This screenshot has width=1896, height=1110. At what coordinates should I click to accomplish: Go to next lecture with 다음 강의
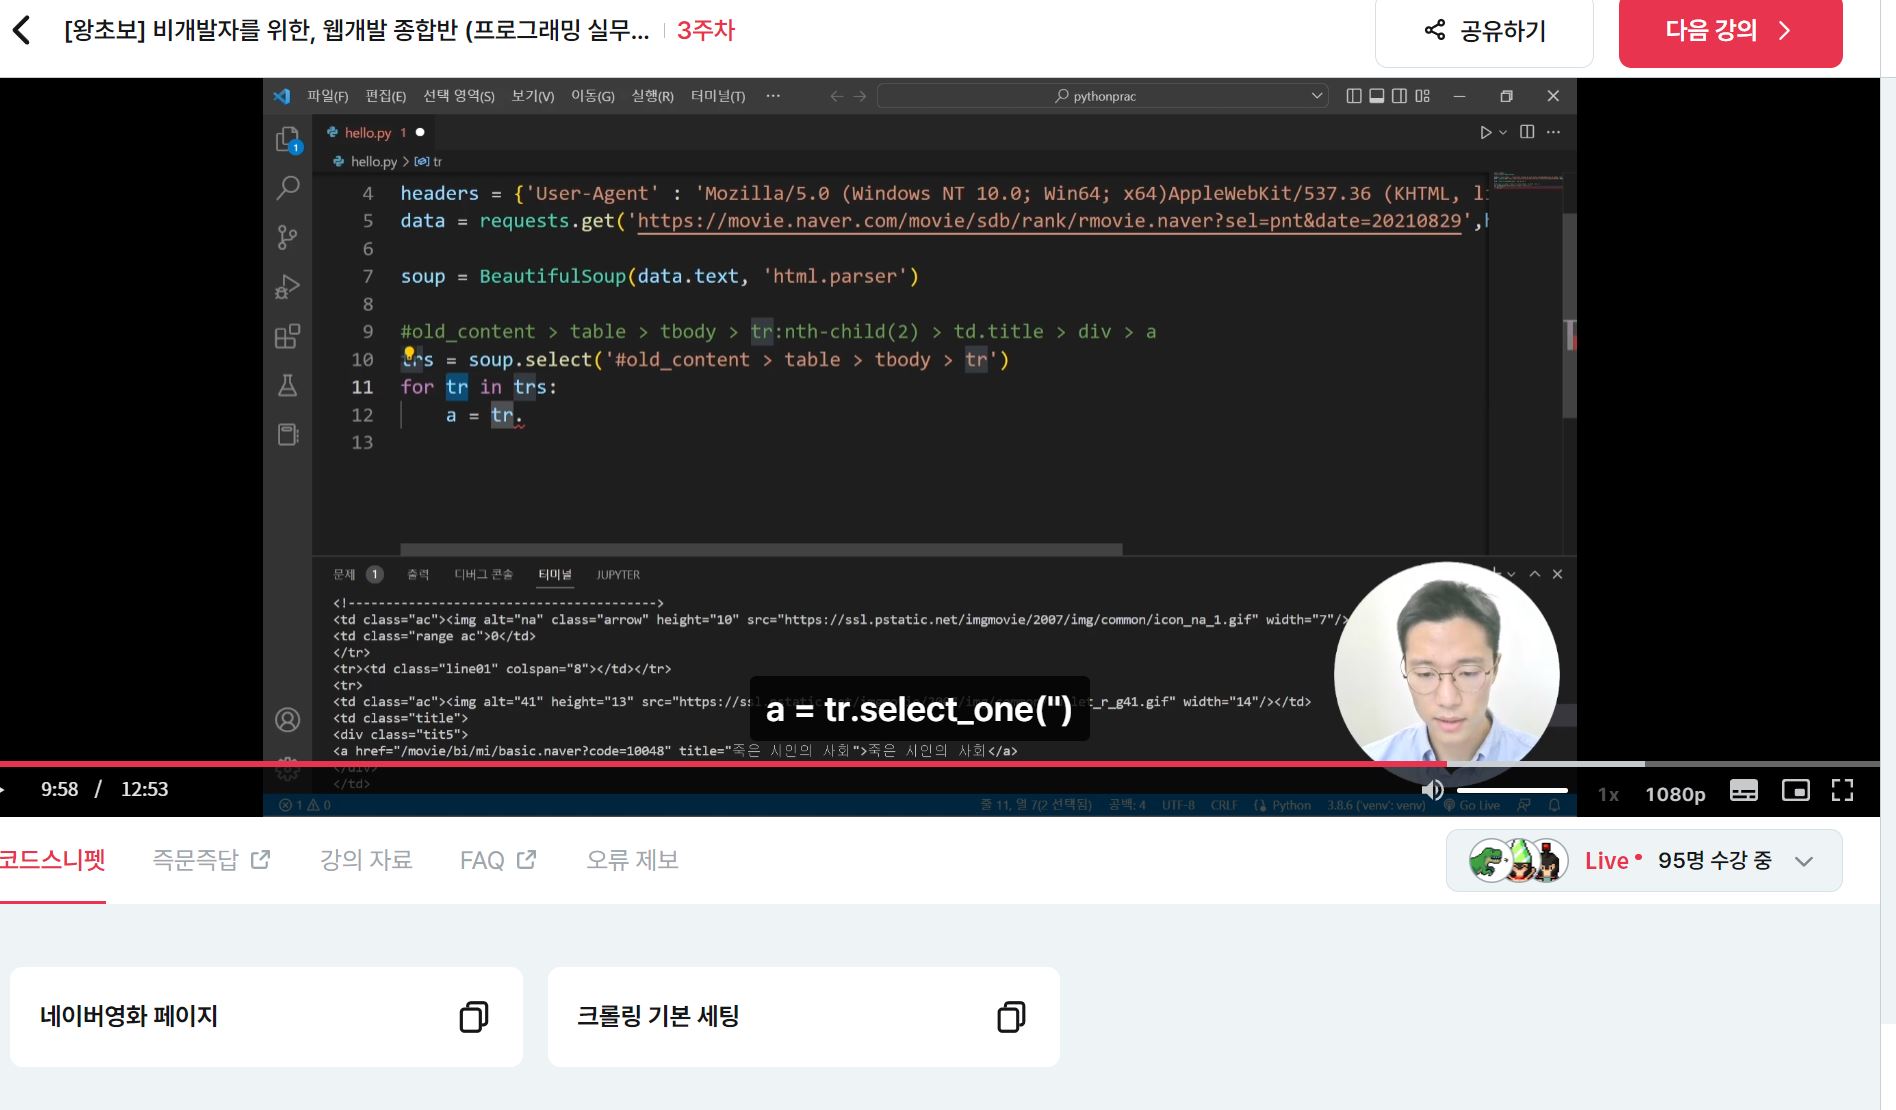coord(1730,31)
